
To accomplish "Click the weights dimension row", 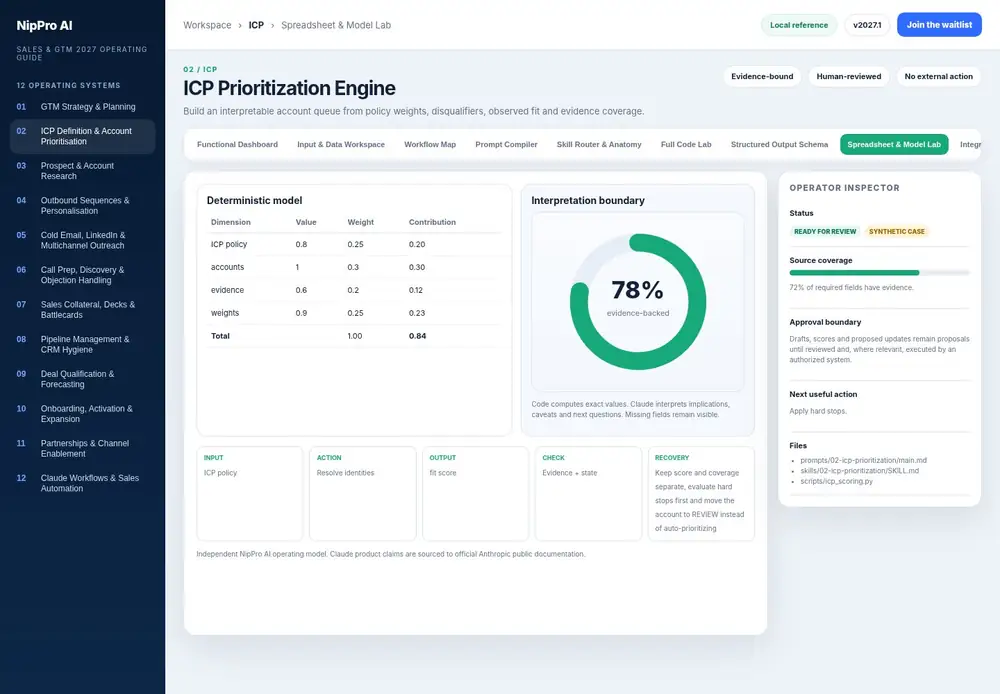I will pyautogui.click(x=355, y=313).
